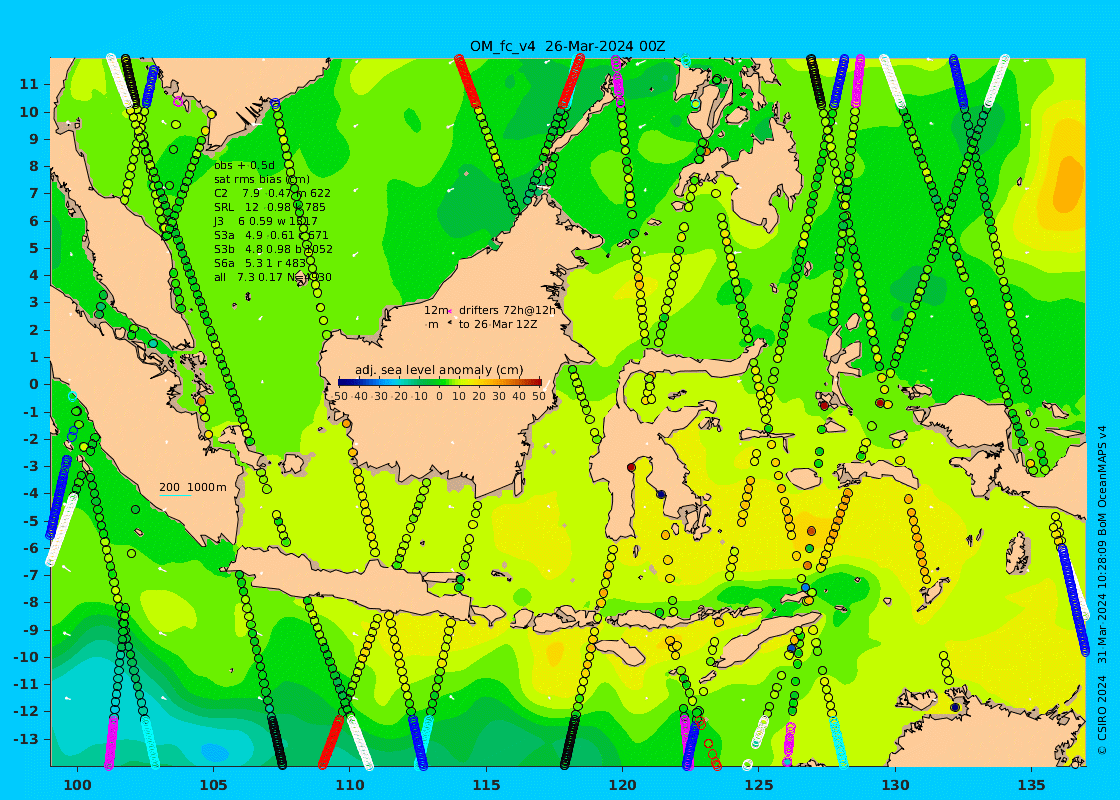
Task: Click latitude axis label 6
Action: click(x=33, y=221)
